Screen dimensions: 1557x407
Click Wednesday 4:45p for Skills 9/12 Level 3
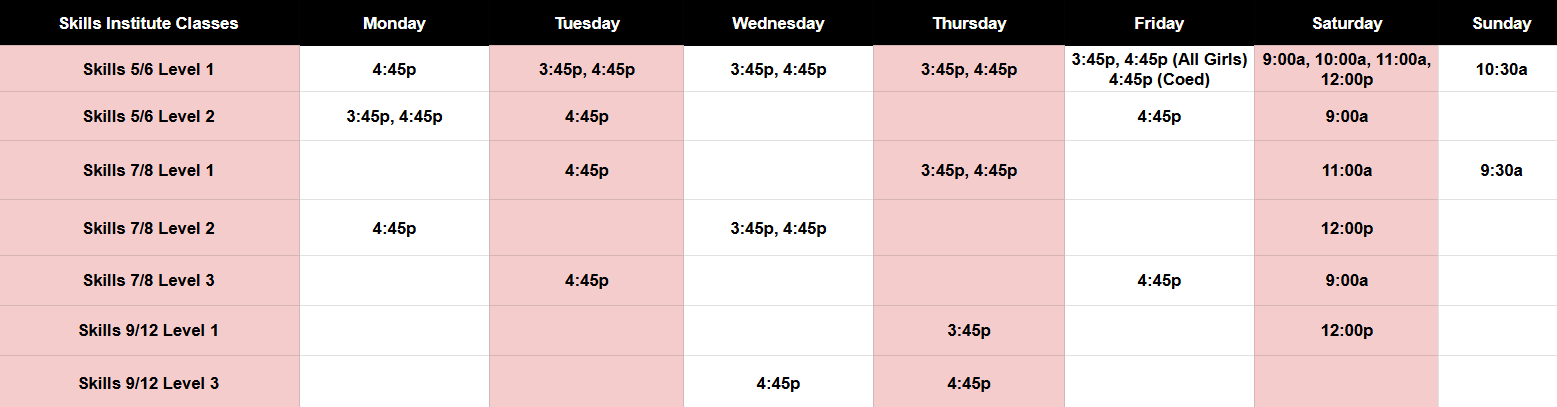(x=778, y=382)
